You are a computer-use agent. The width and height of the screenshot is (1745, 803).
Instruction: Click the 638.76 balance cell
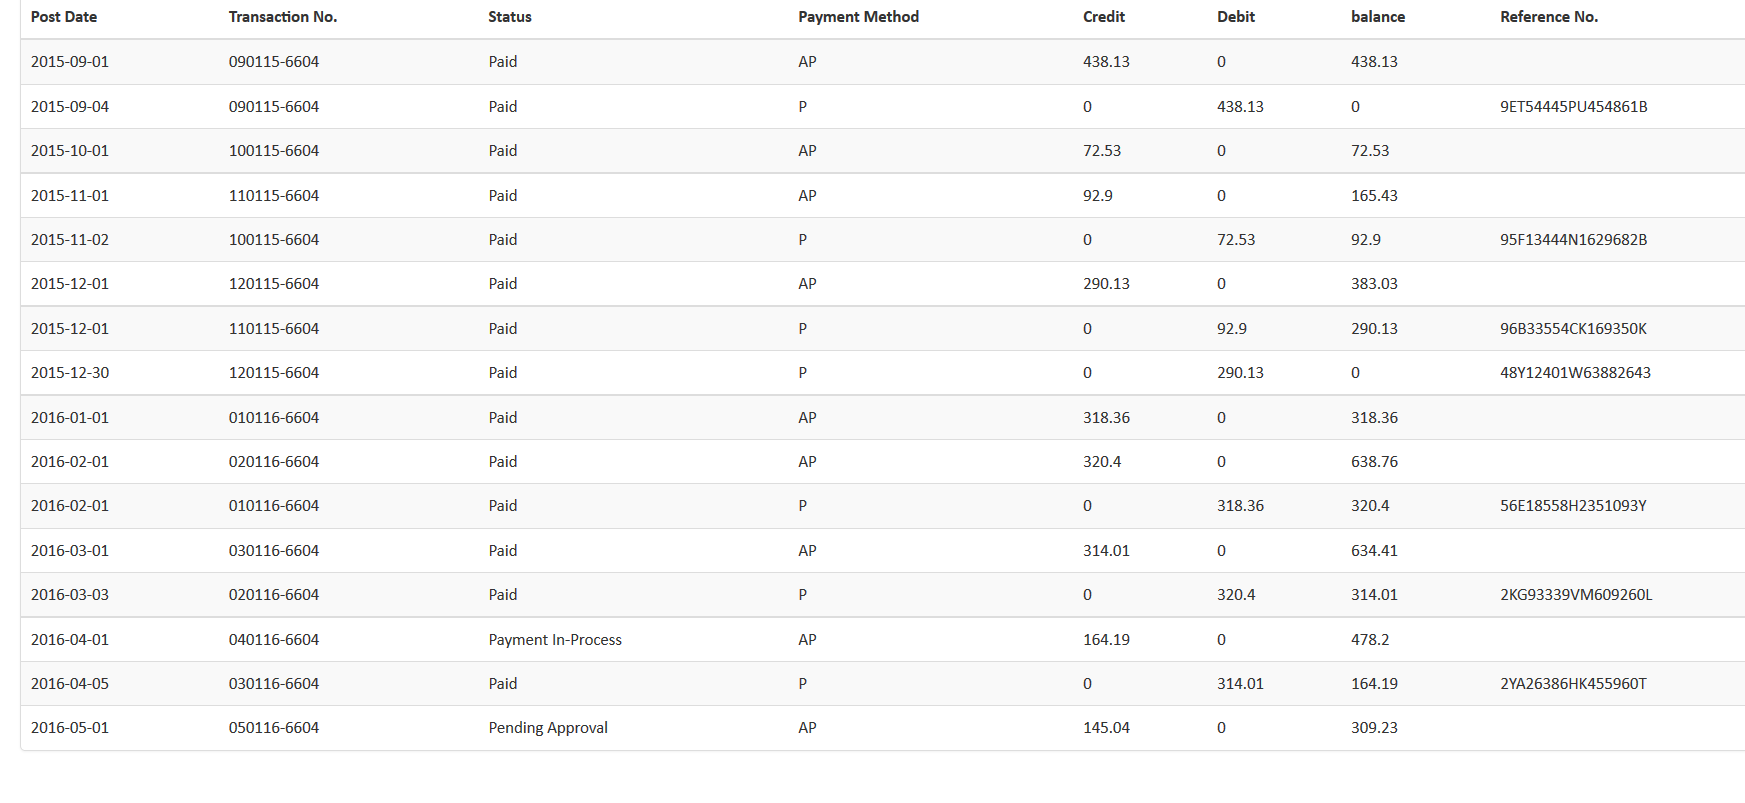(x=1374, y=462)
